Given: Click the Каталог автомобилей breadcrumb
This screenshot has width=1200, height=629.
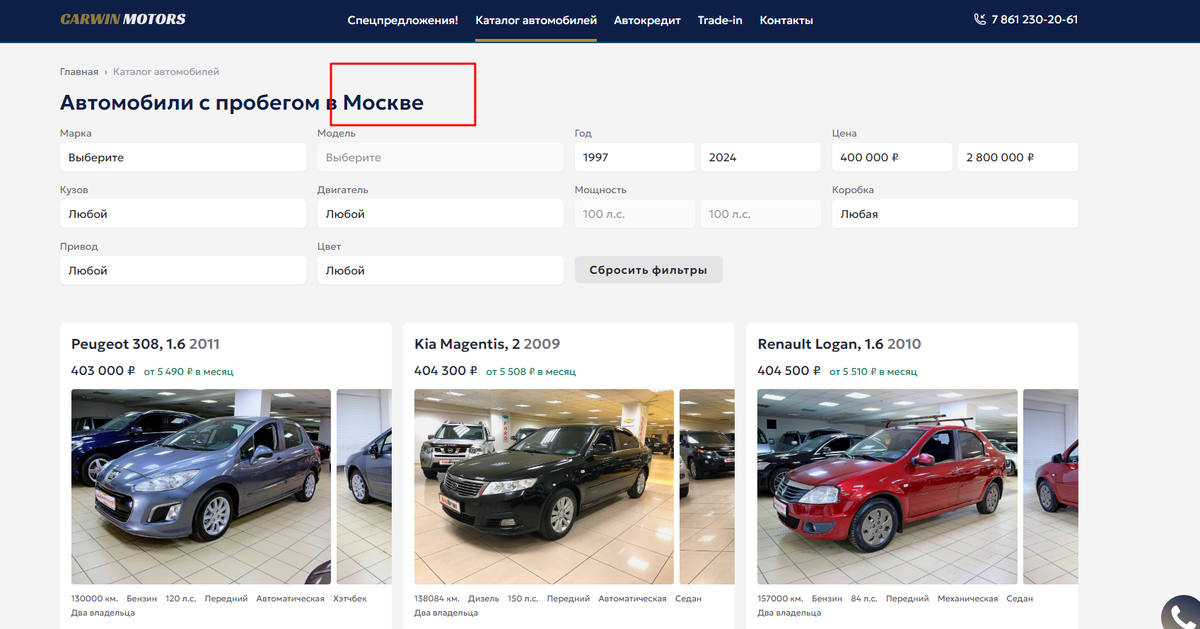Looking at the screenshot, I should click(x=166, y=72).
